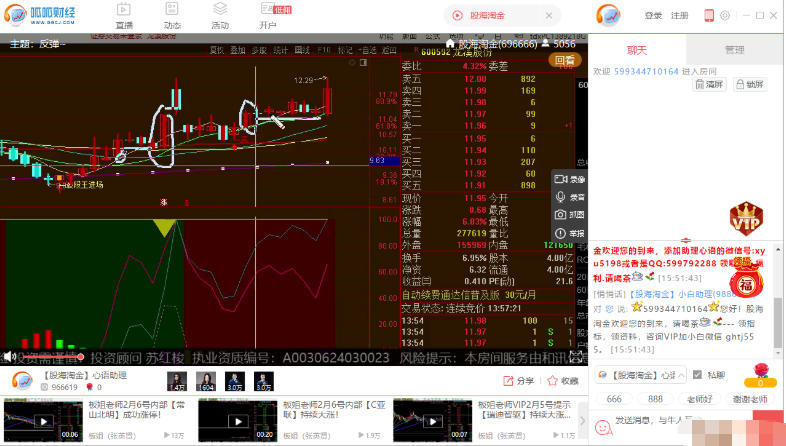This screenshot has width=786, height=446.
Task: Click the 谢谢老师 quick reply
Action: pyautogui.click(x=750, y=399)
